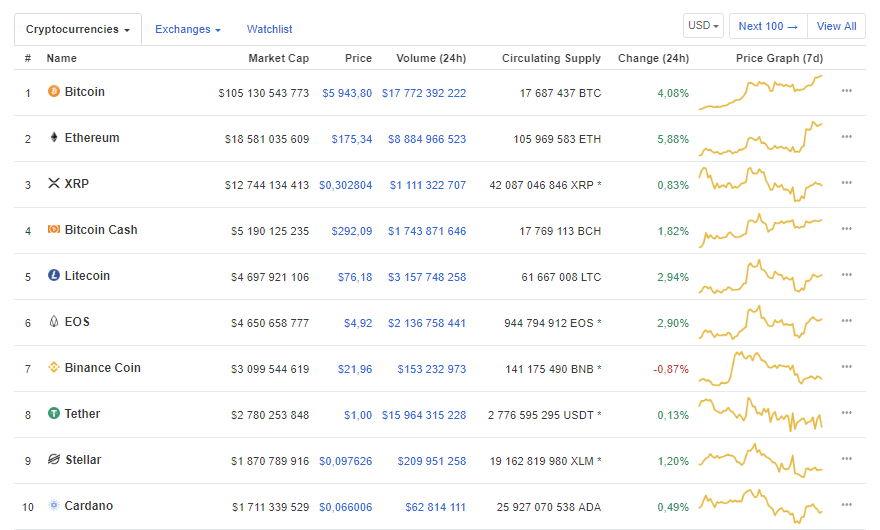Open Ethereum's 7-day price graph

[760, 138]
